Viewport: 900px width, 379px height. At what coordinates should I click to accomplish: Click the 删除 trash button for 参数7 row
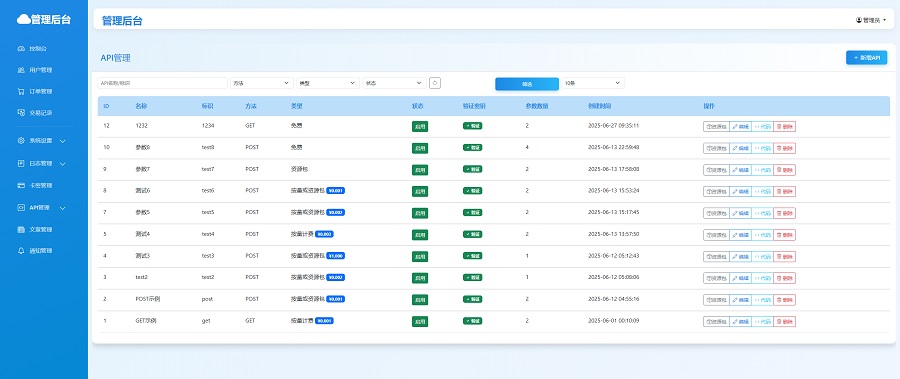pyautogui.click(x=784, y=170)
